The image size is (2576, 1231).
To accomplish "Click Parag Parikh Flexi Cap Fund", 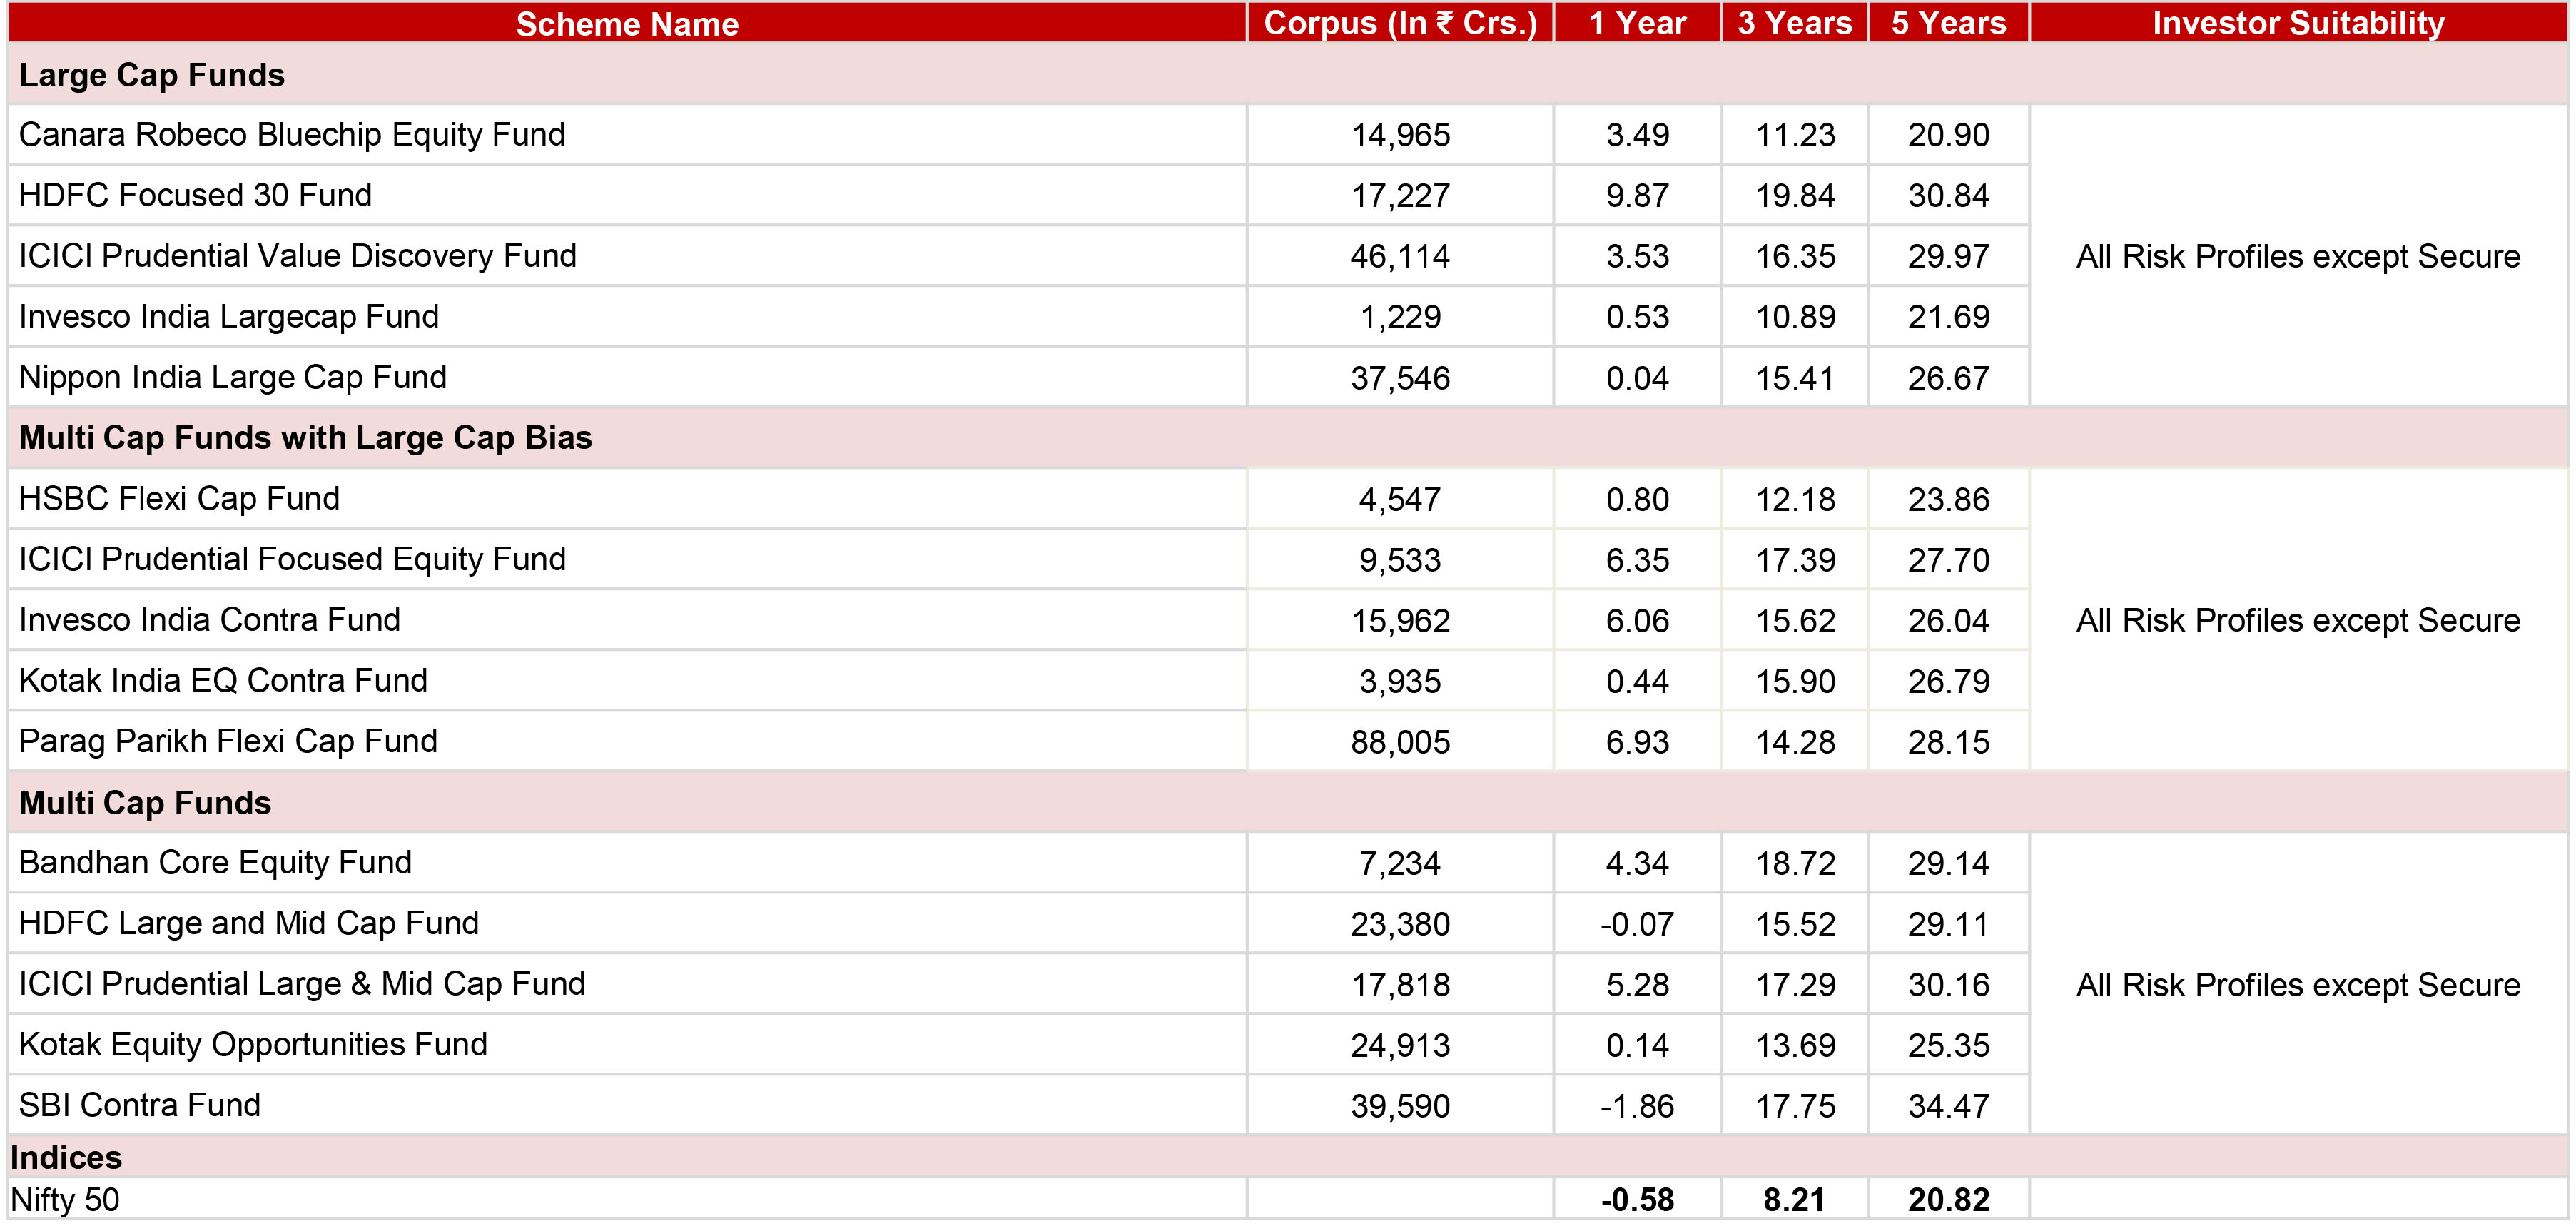I will point(228,742).
